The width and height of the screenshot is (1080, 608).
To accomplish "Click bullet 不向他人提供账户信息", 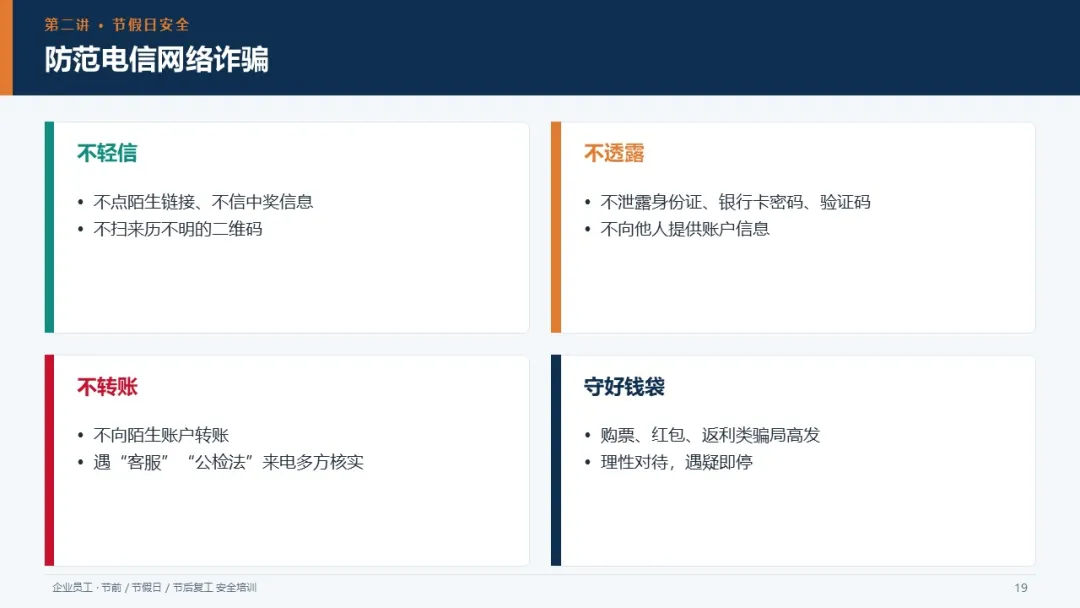I will coord(685,229).
